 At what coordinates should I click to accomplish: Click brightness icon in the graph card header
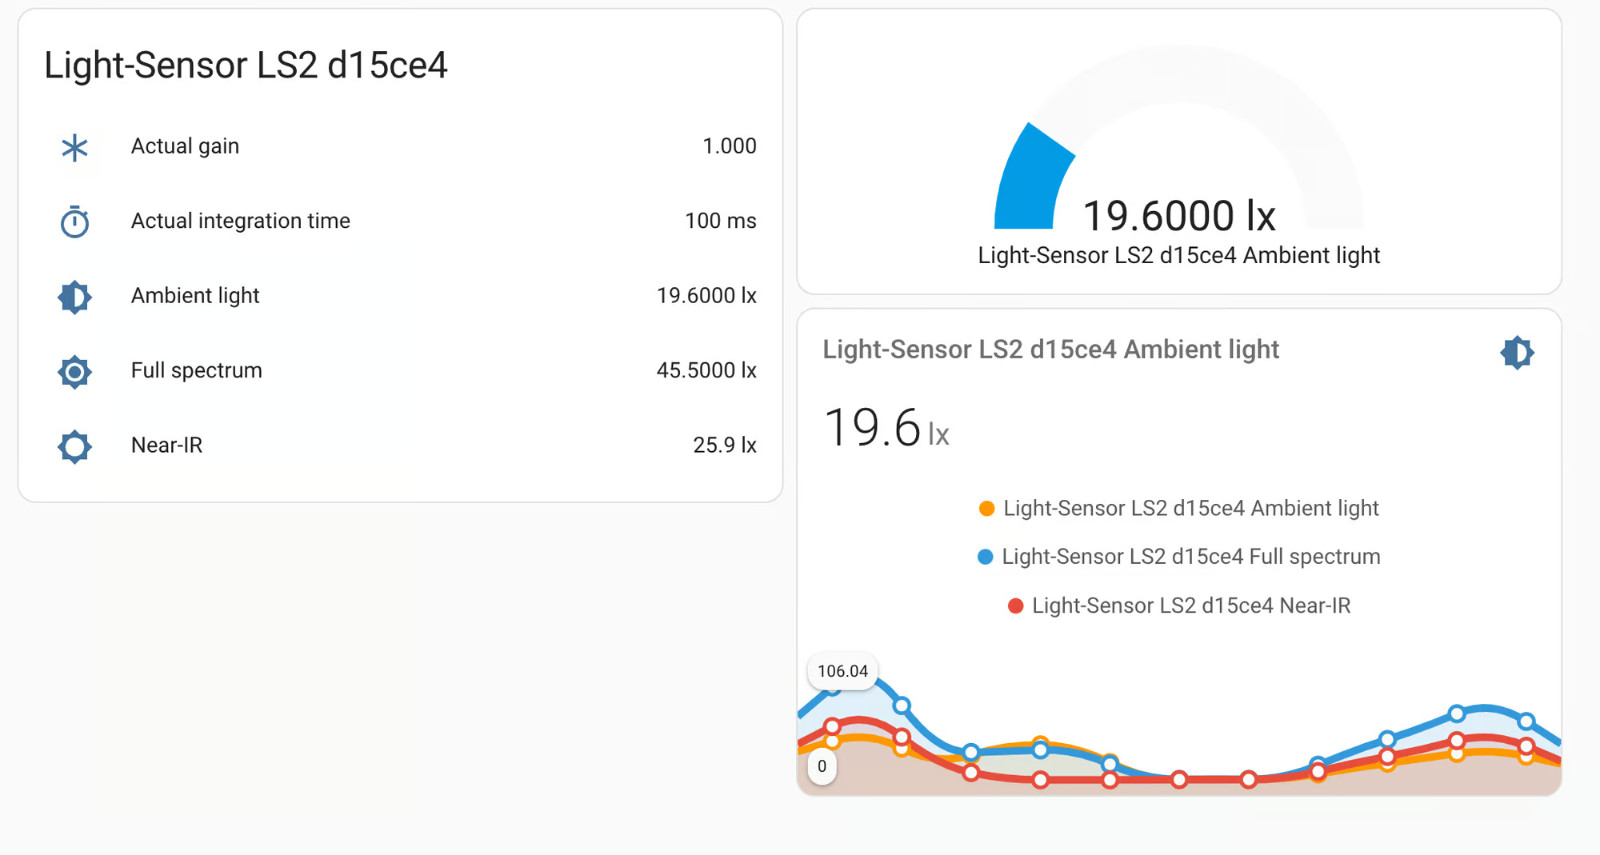(1516, 352)
